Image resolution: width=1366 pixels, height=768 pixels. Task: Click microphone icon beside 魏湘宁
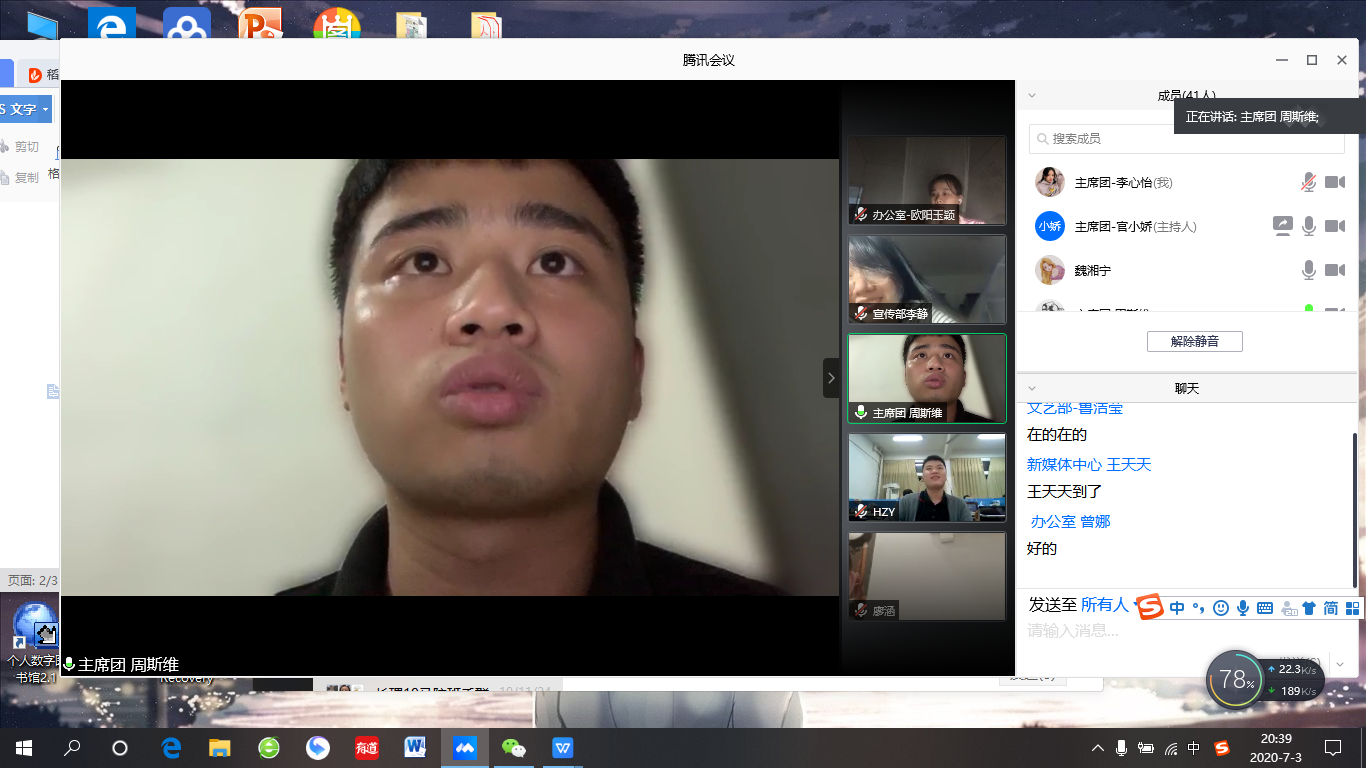point(1308,270)
